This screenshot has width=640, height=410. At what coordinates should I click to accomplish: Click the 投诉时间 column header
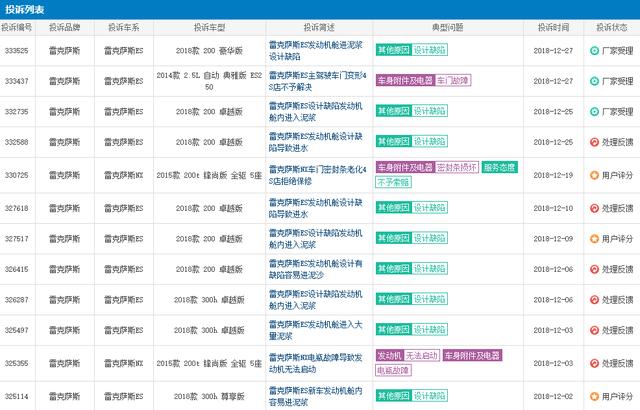[x=553, y=27]
